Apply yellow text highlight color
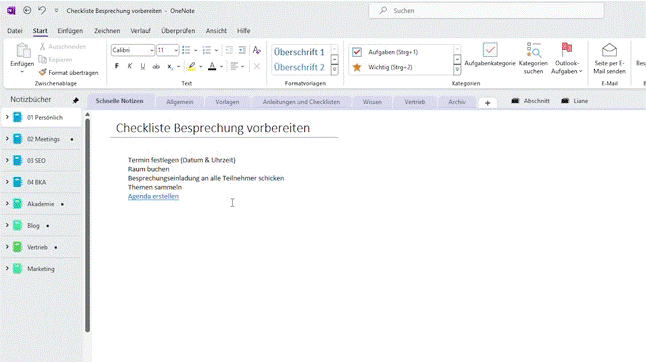The width and height of the screenshot is (646, 362). (191, 66)
